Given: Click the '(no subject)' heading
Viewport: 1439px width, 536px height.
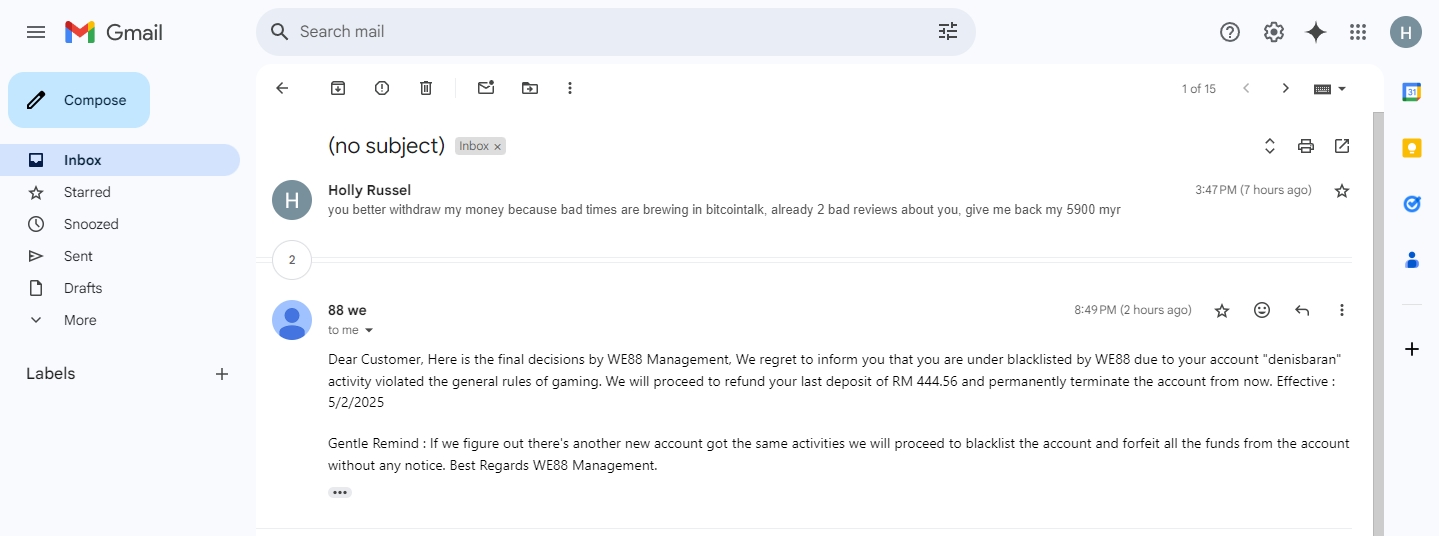Looking at the screenshot, I should 386,146.
